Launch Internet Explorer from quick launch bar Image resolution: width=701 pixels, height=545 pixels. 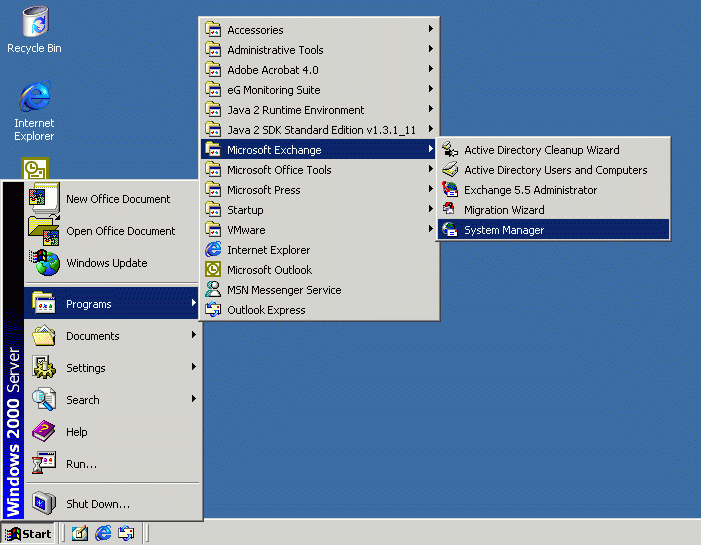pos(103,533)
